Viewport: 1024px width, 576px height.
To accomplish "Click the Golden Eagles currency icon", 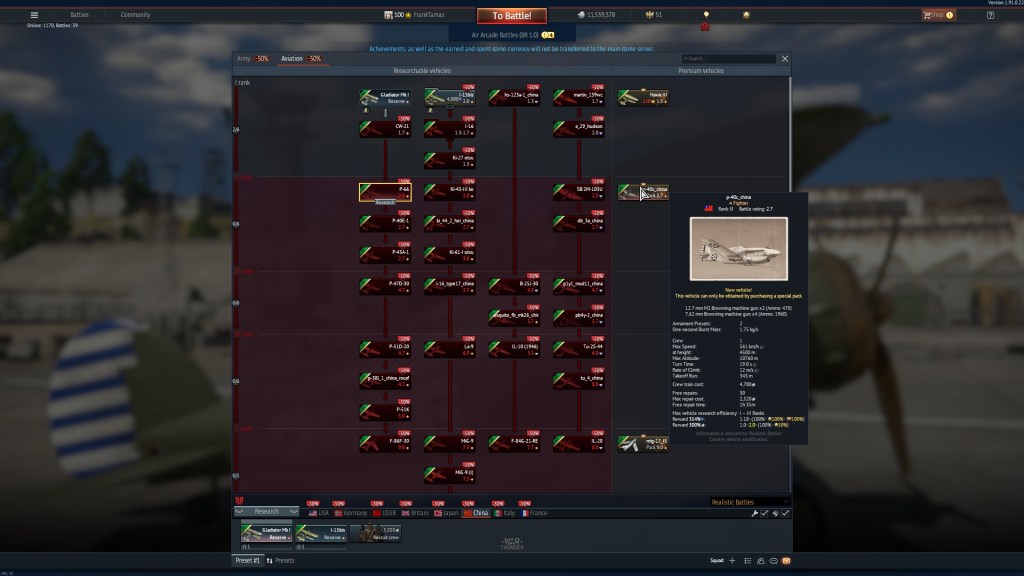I will coord(646,15).
